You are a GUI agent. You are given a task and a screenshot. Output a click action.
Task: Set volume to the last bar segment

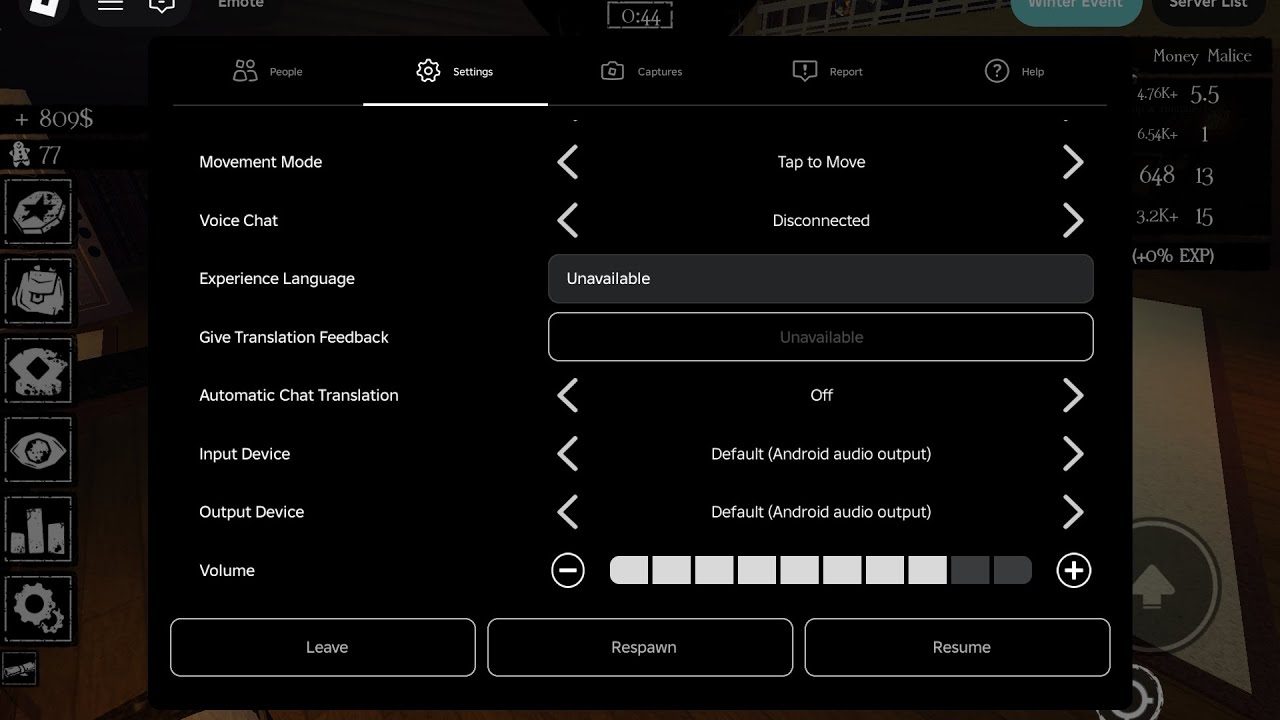(x=1013, y=570)
